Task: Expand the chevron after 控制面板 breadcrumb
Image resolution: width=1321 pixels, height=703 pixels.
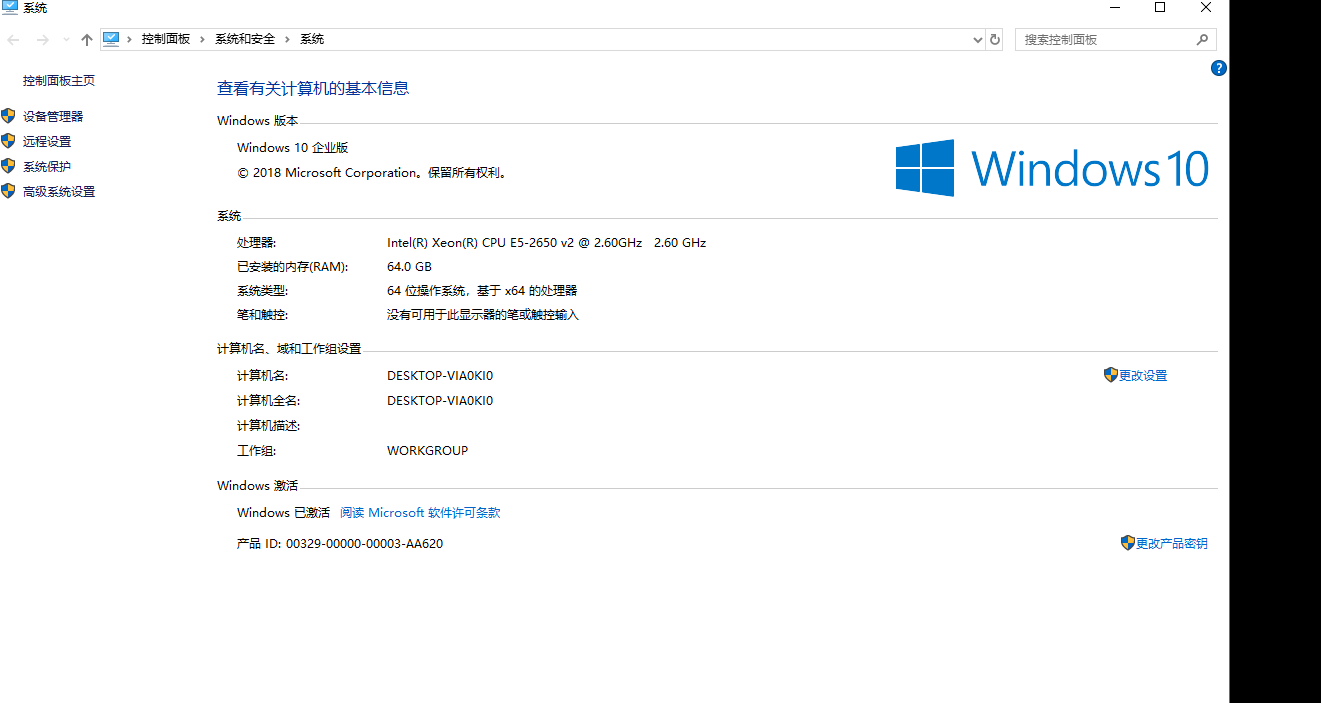Action: coord(203,39)
